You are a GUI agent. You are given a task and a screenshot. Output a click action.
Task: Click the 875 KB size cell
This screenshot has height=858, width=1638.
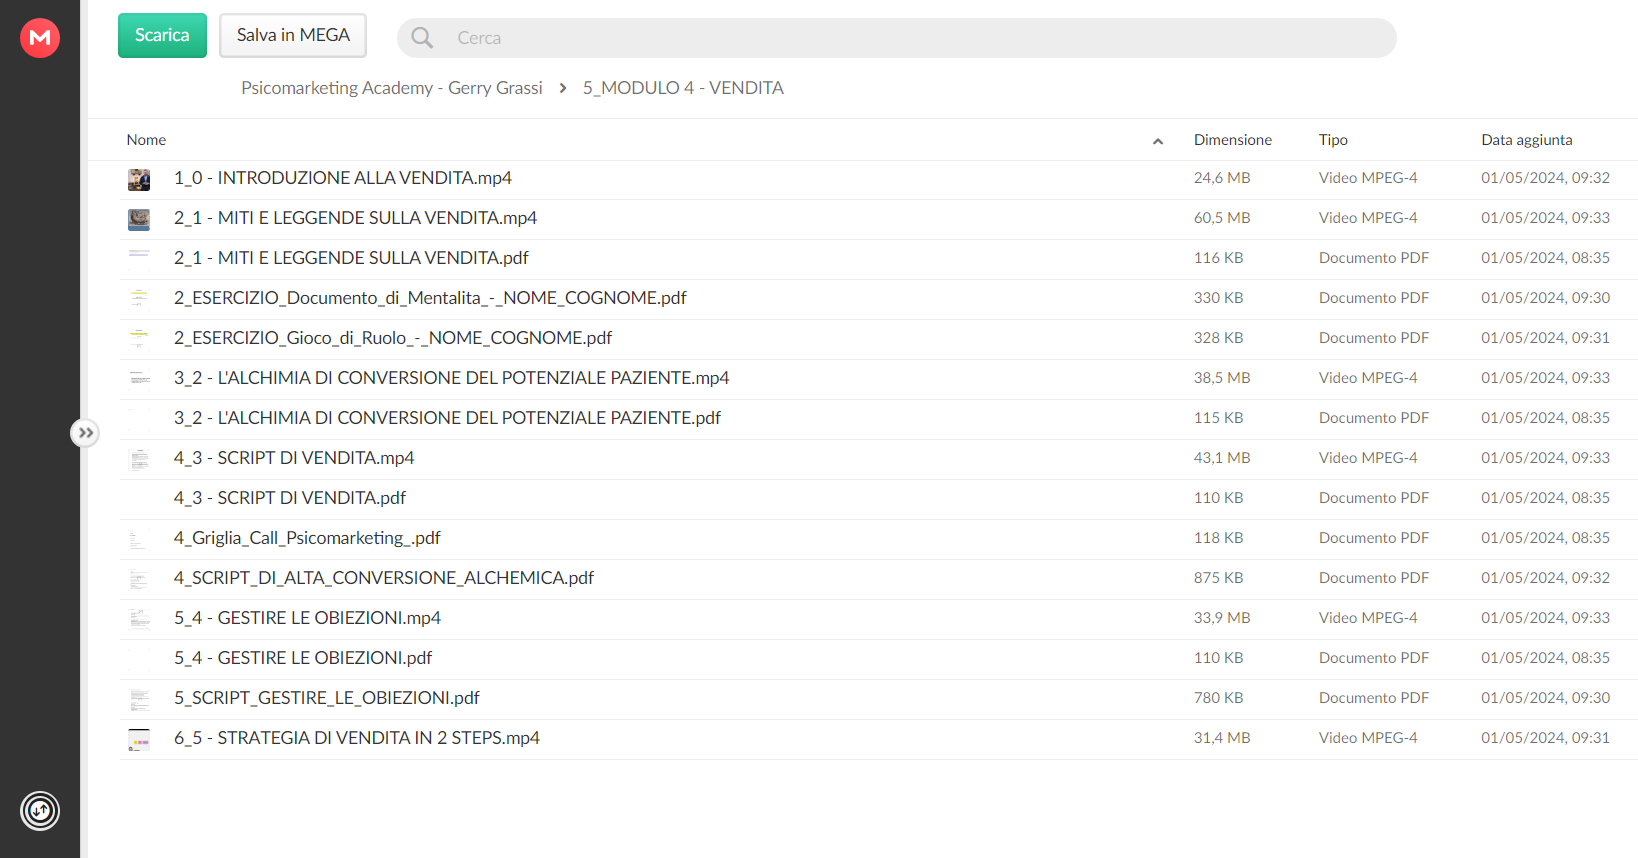pos(1218,578)
